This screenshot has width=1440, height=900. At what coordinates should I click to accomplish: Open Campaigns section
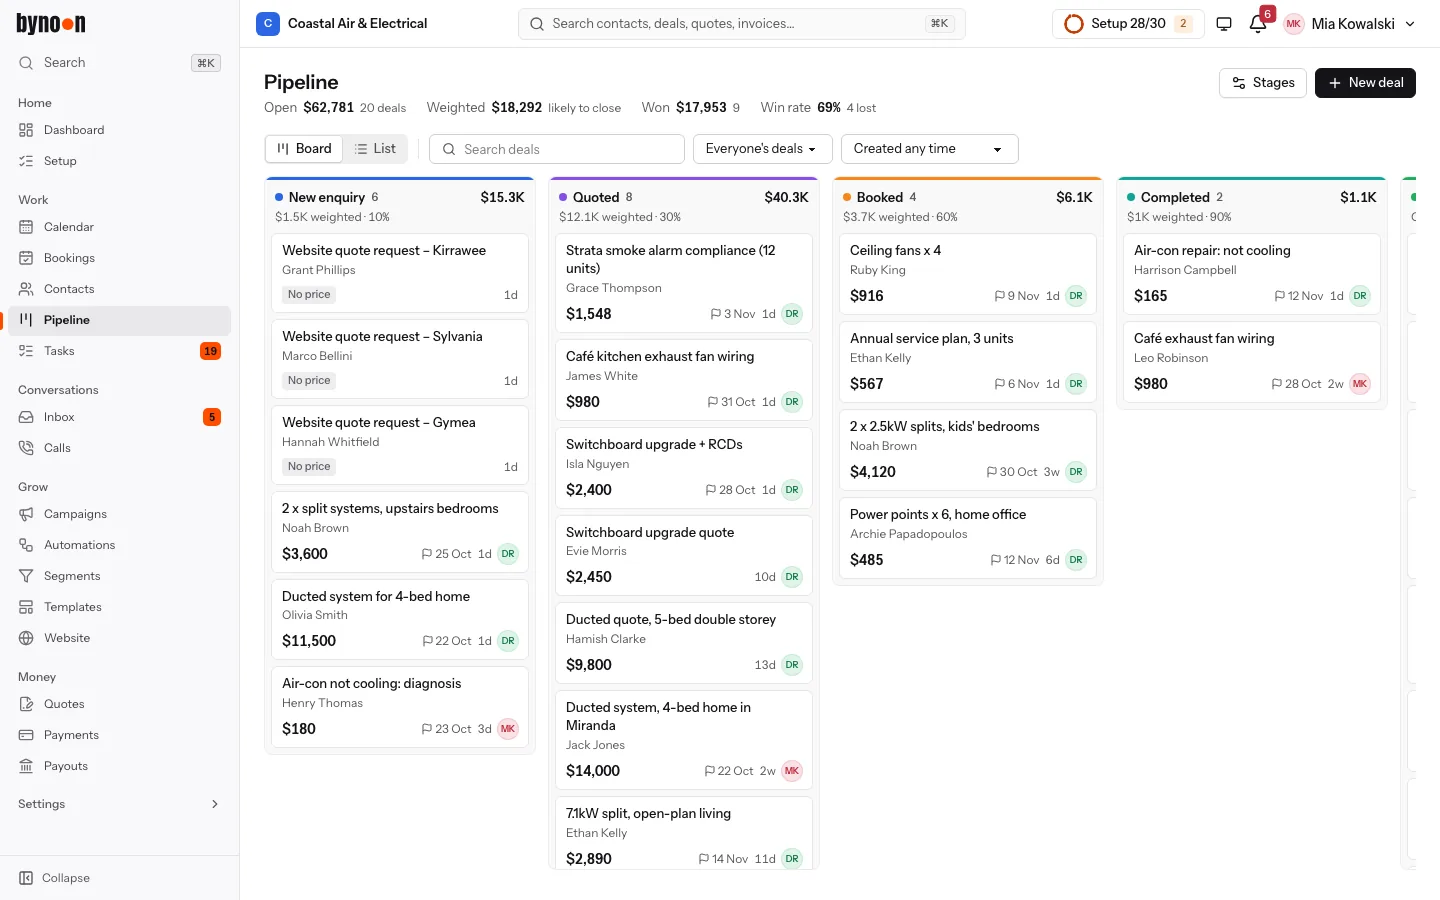120,514
